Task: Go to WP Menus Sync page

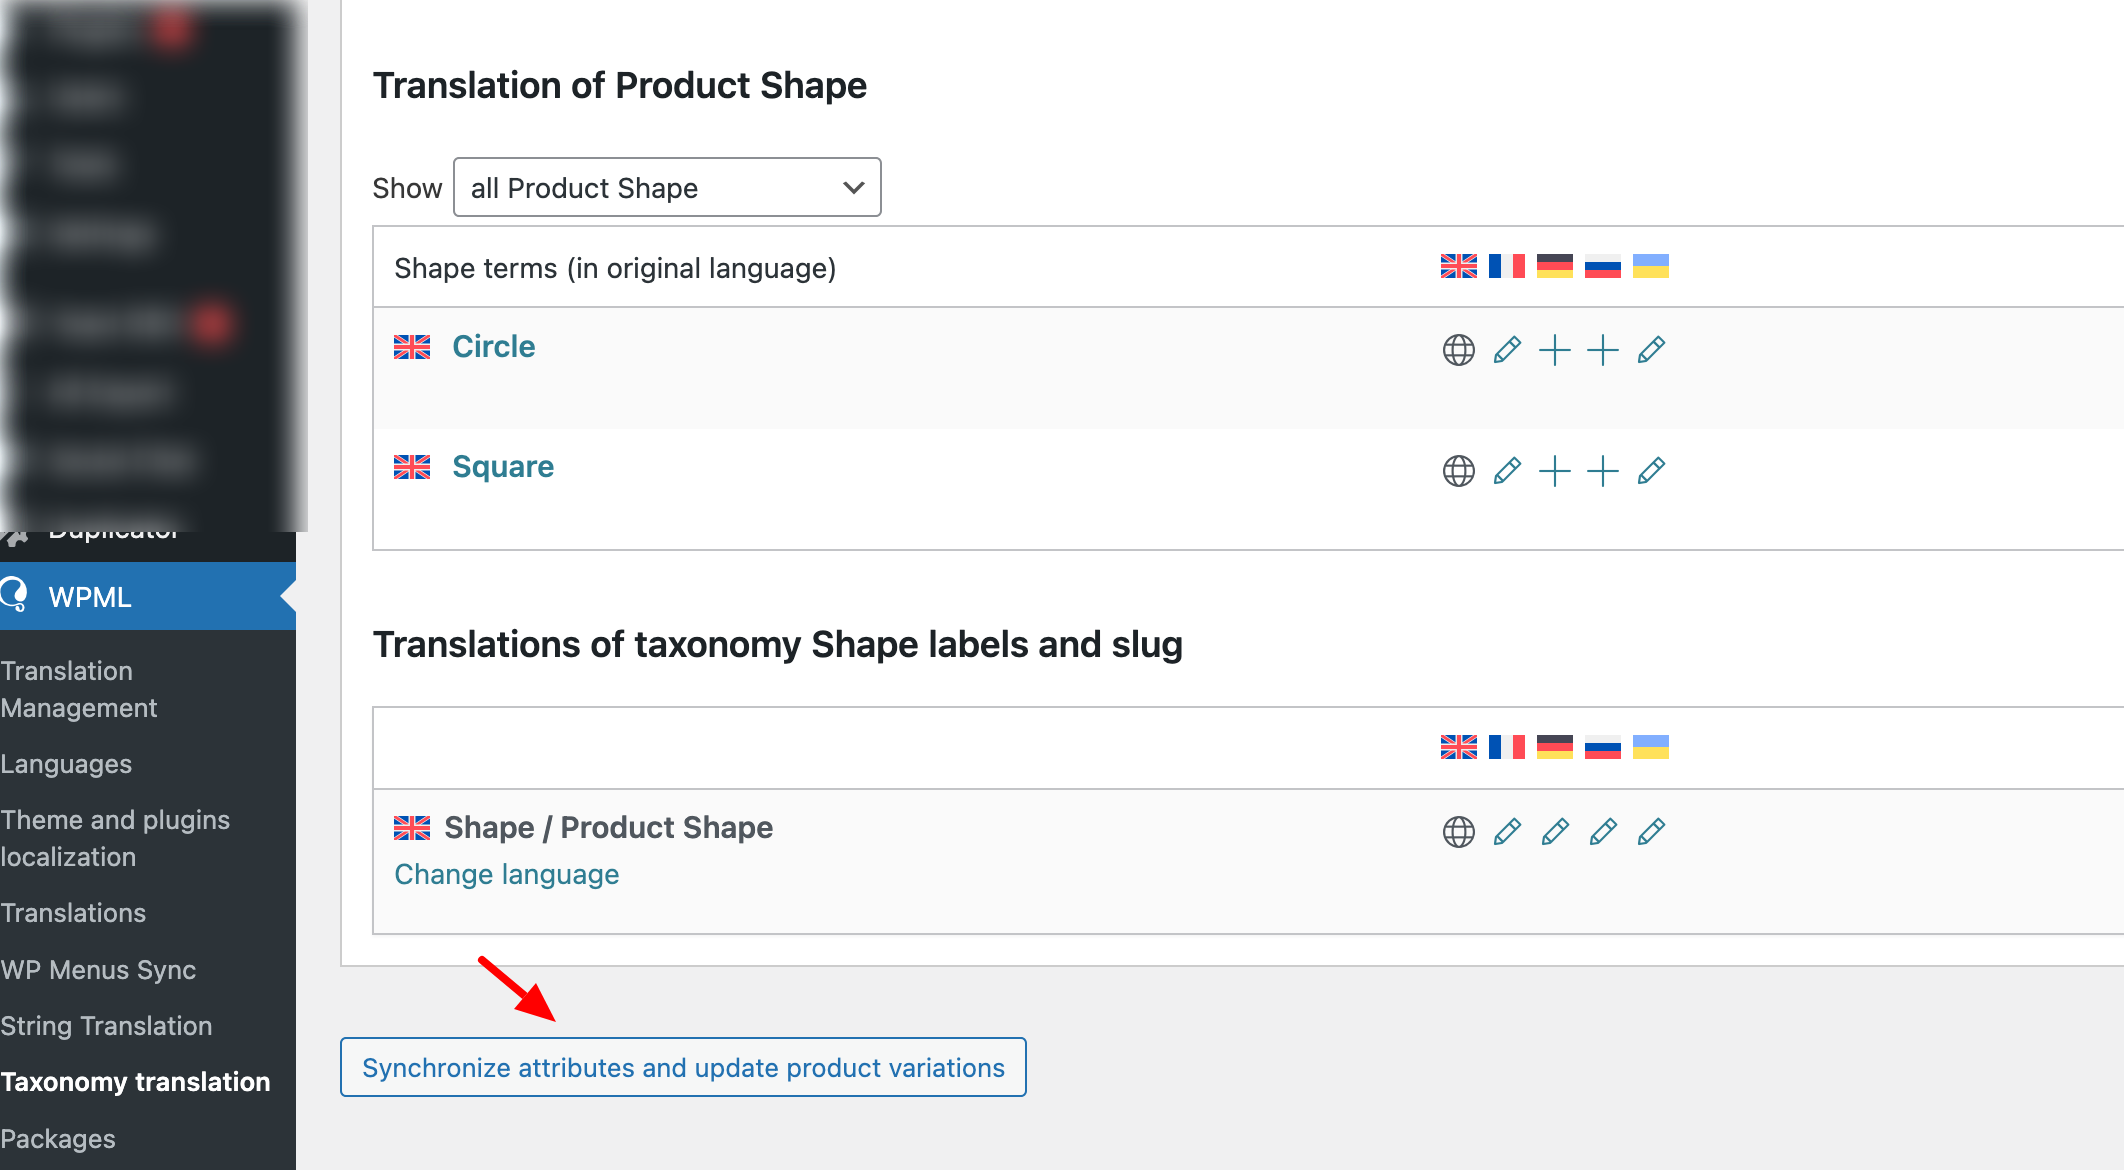Action: 98,969
